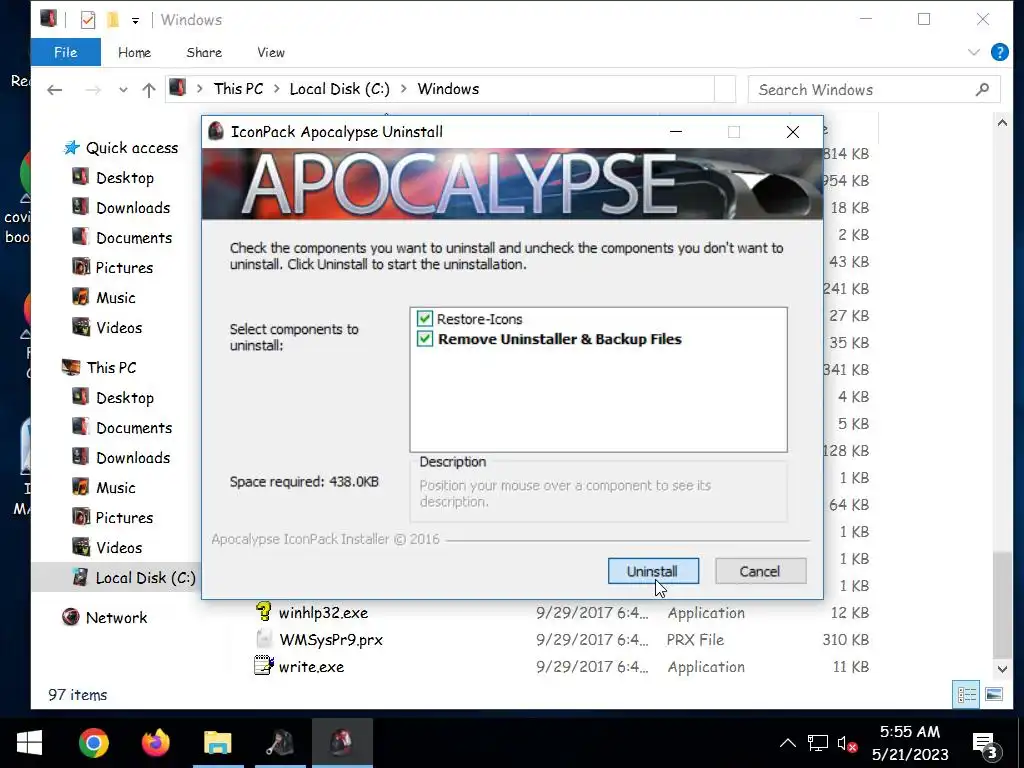Cancel the Apocalypse uninstall dialog
The height and width of the screenshot is (768, 1024).
point(760,571)
